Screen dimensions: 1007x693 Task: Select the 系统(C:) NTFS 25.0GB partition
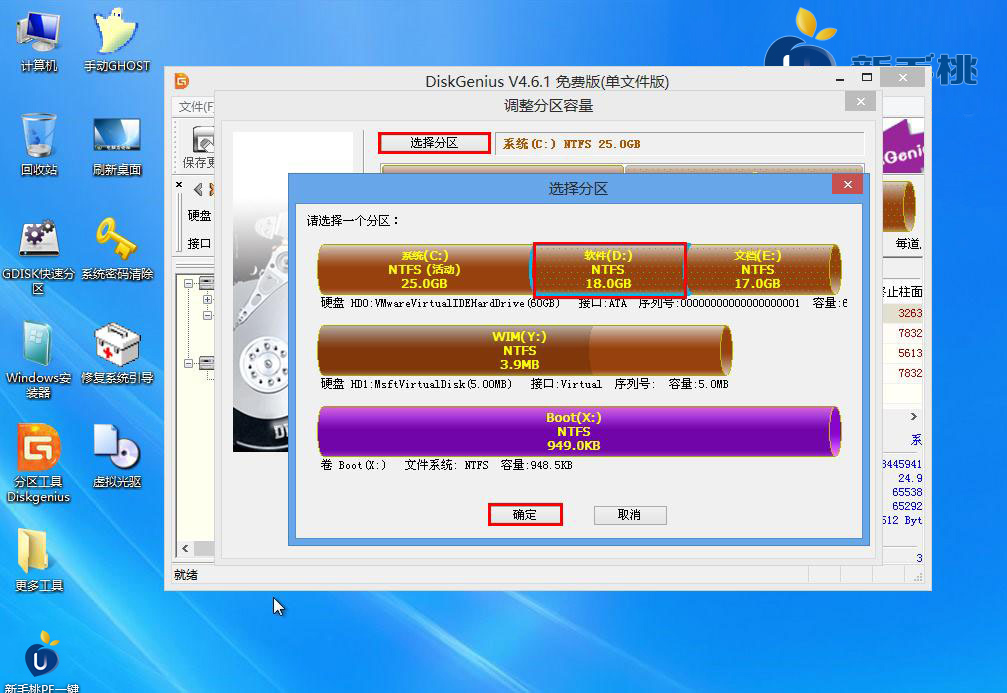[x=425, y=270]
